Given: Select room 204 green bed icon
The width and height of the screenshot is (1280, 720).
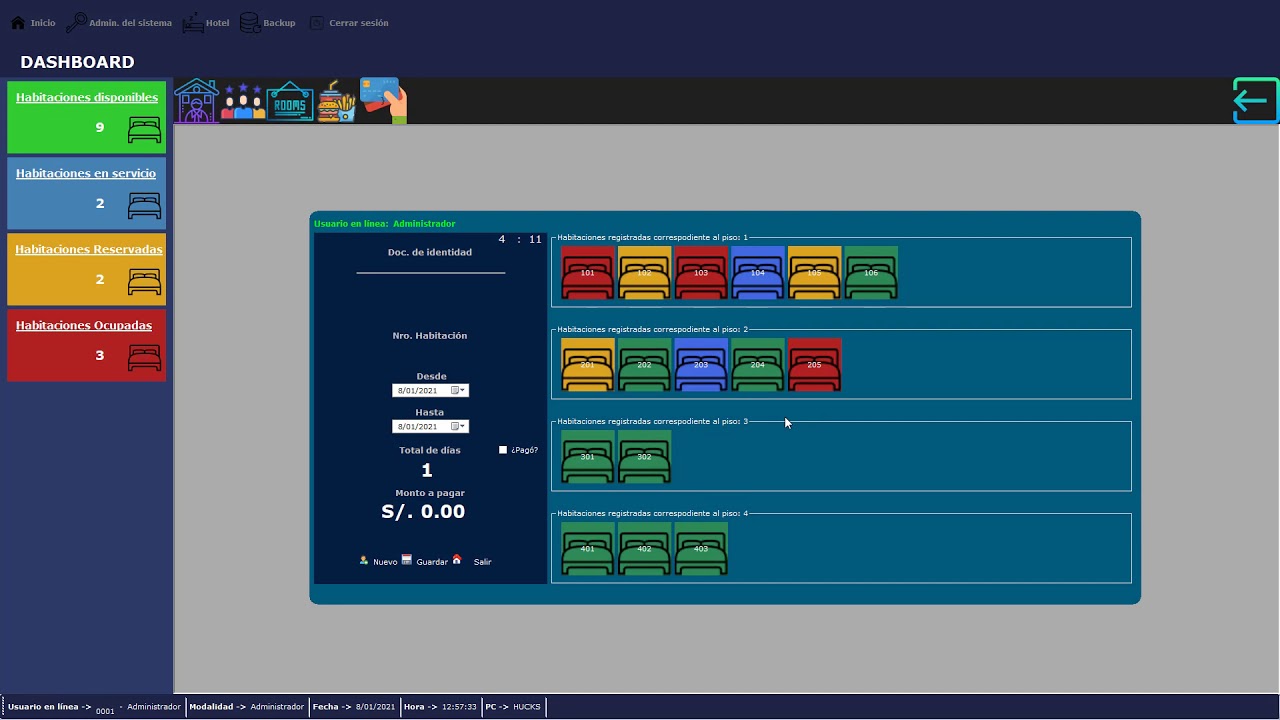Looking at the screenshot, I should [758, 365].
